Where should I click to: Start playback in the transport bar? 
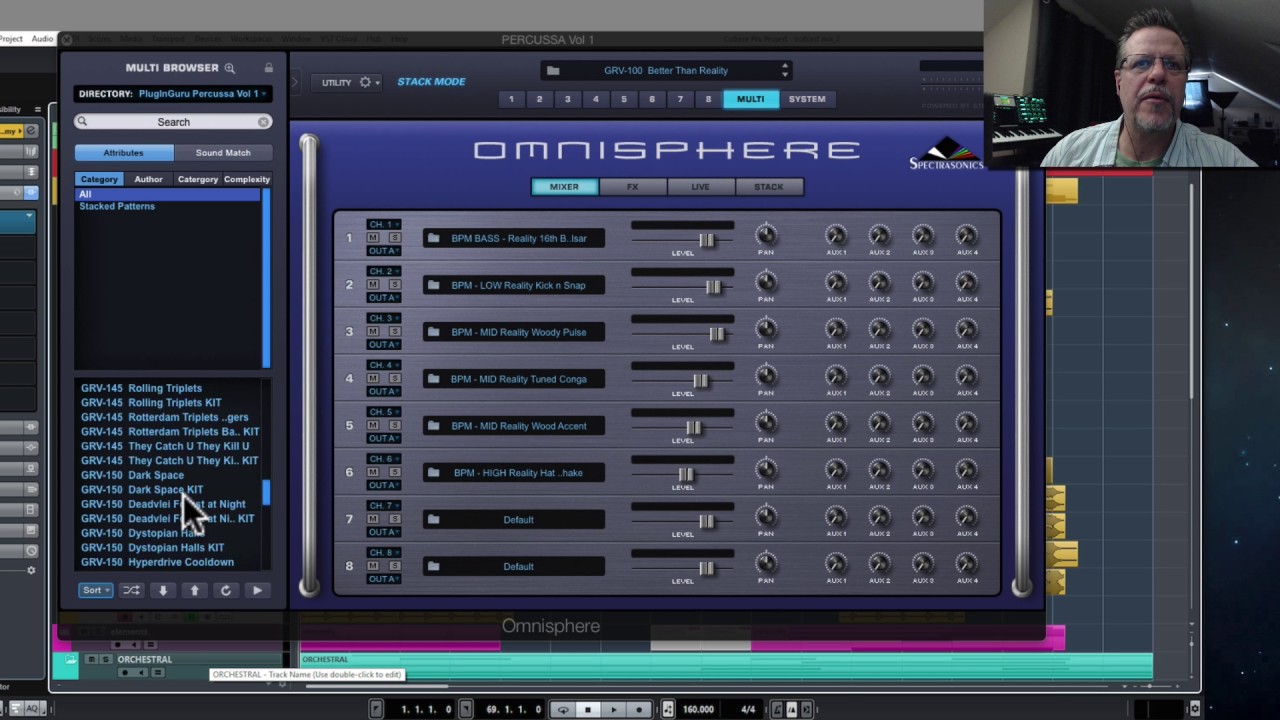coord(614,710)
